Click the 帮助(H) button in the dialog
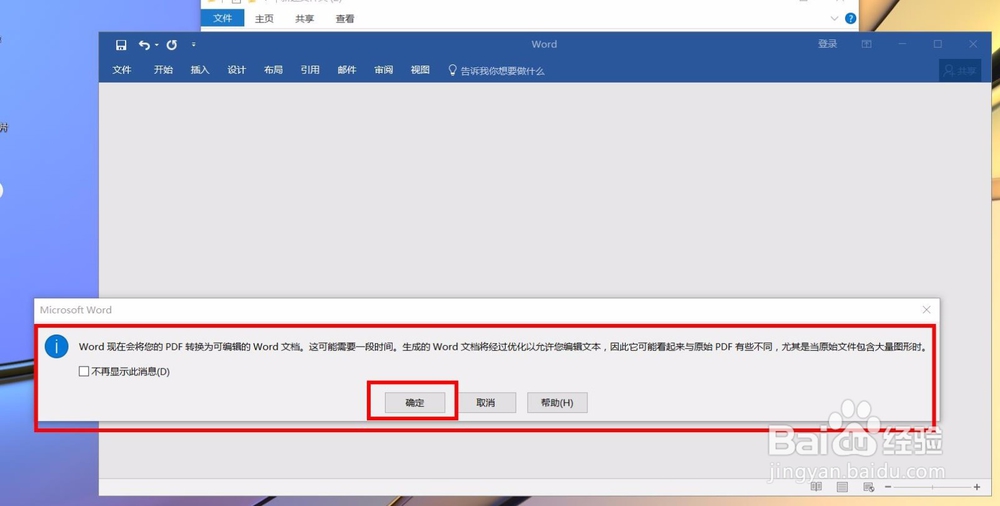 557,403
